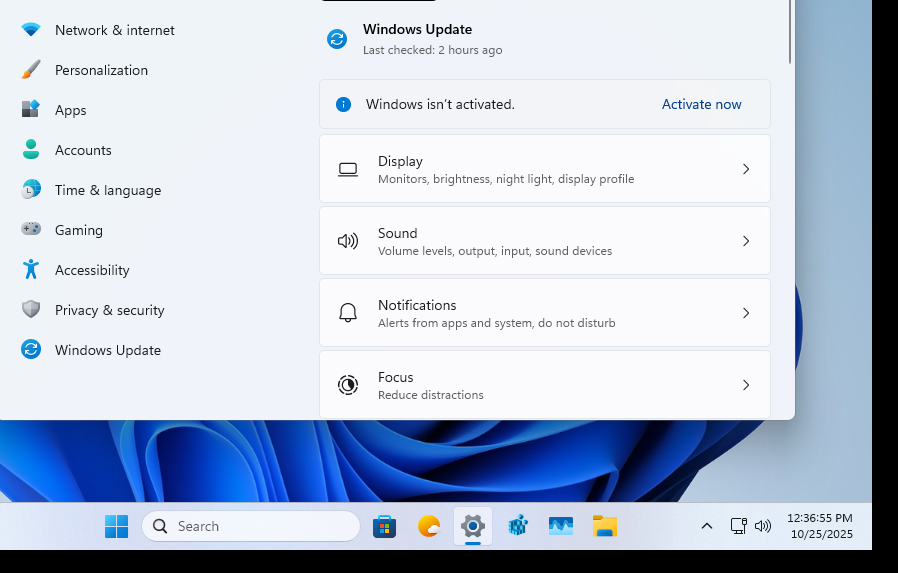This screenshot has width=898, height=573.
Task: Click the laptop Display icon
Action: (x=348, y=169)
